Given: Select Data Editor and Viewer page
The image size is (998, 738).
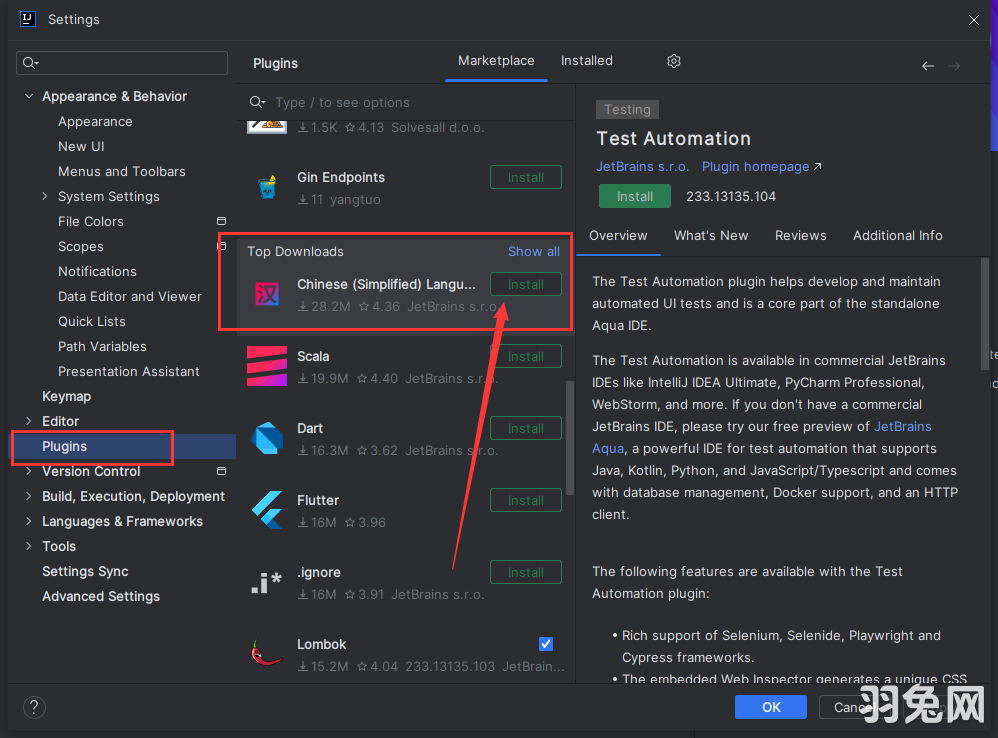Looking at the screenshot, I should (130, 296).
